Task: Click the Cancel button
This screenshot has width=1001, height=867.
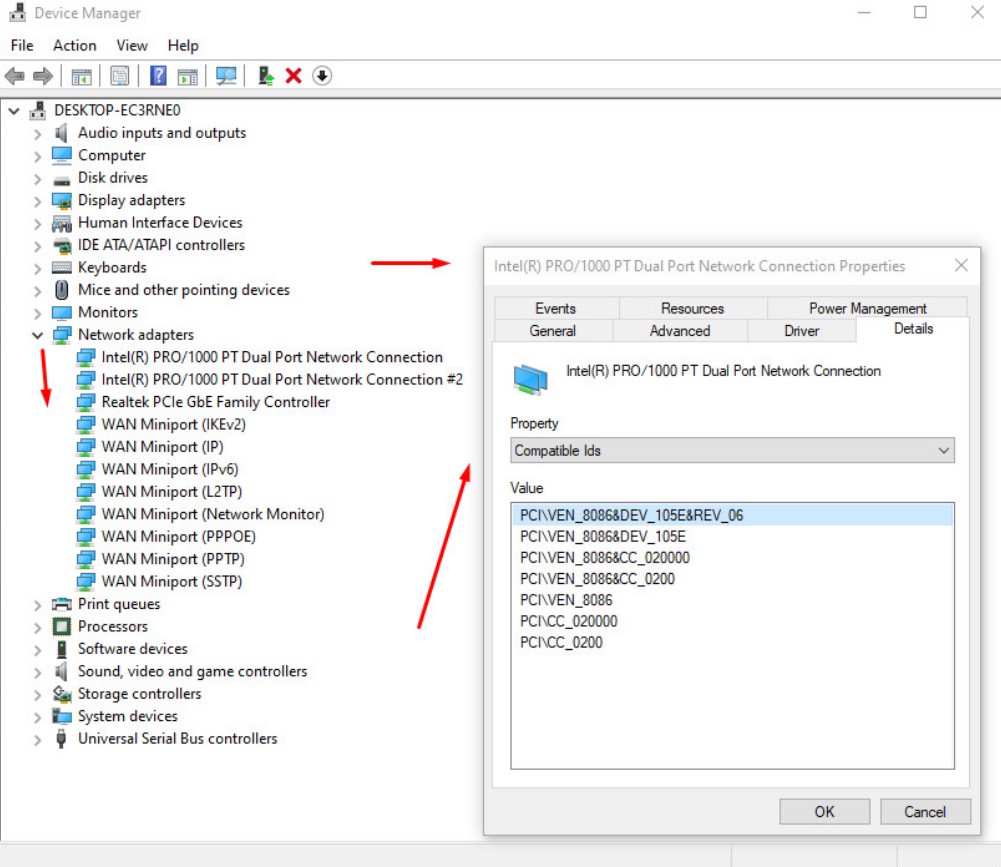Action: click(x=925, y=811)
